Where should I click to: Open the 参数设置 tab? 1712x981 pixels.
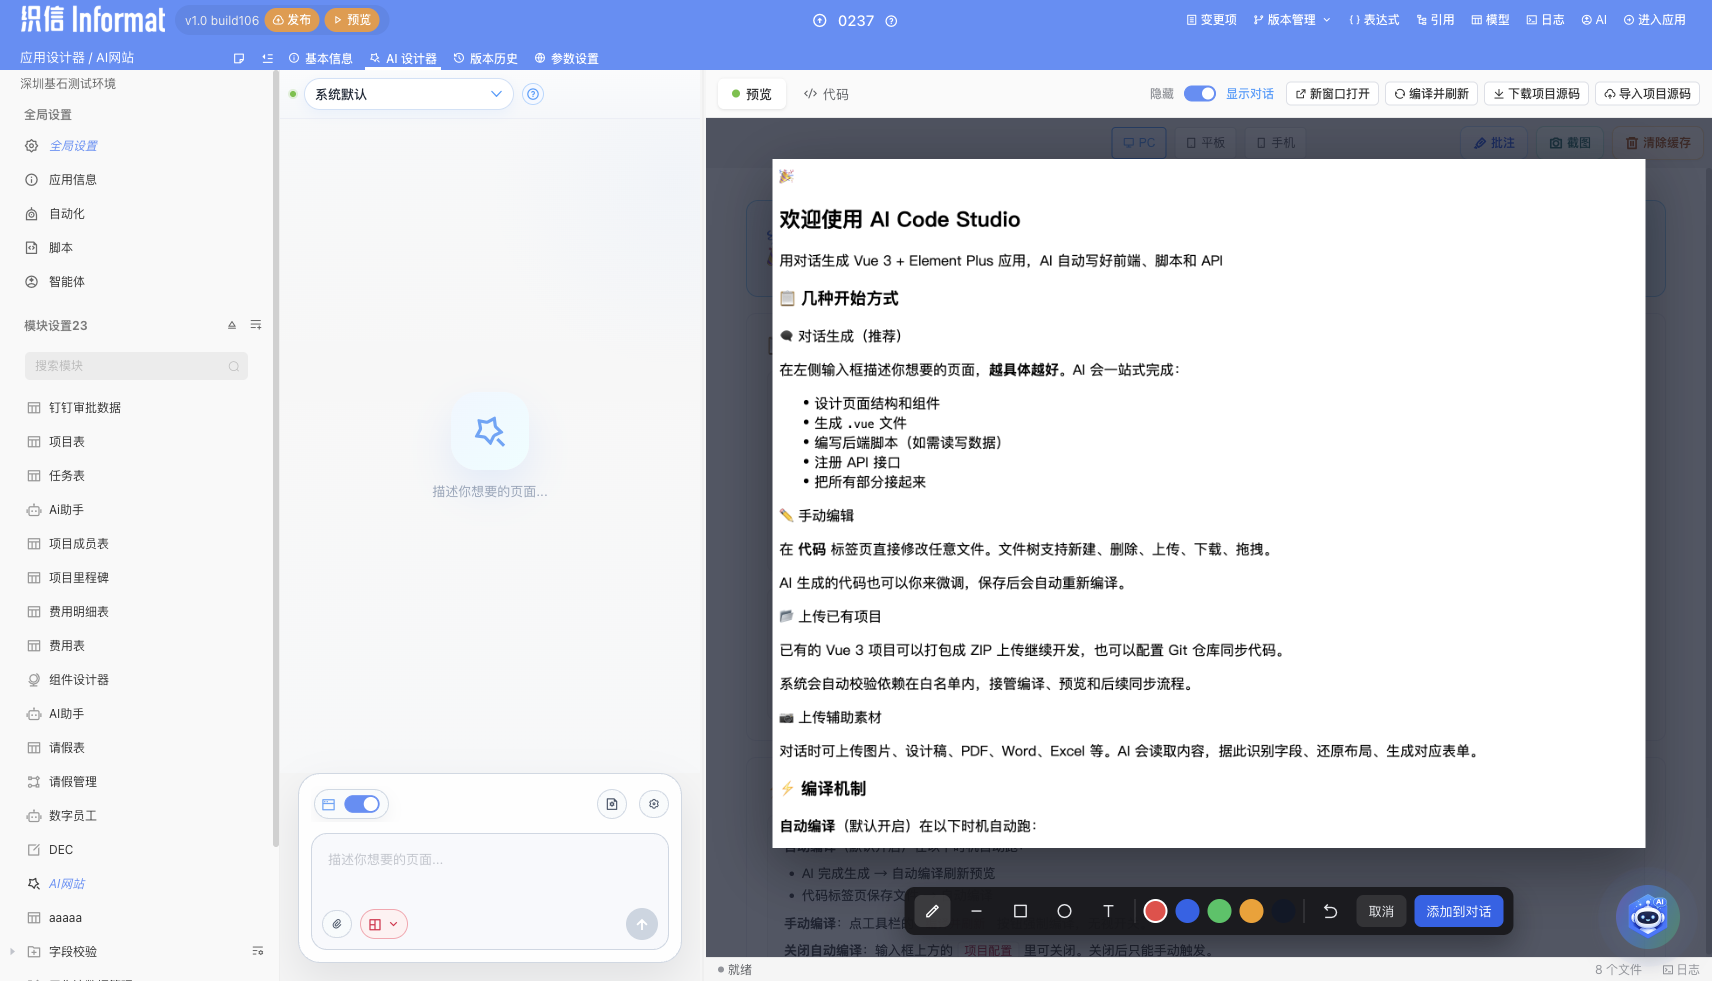click(567, 58)
